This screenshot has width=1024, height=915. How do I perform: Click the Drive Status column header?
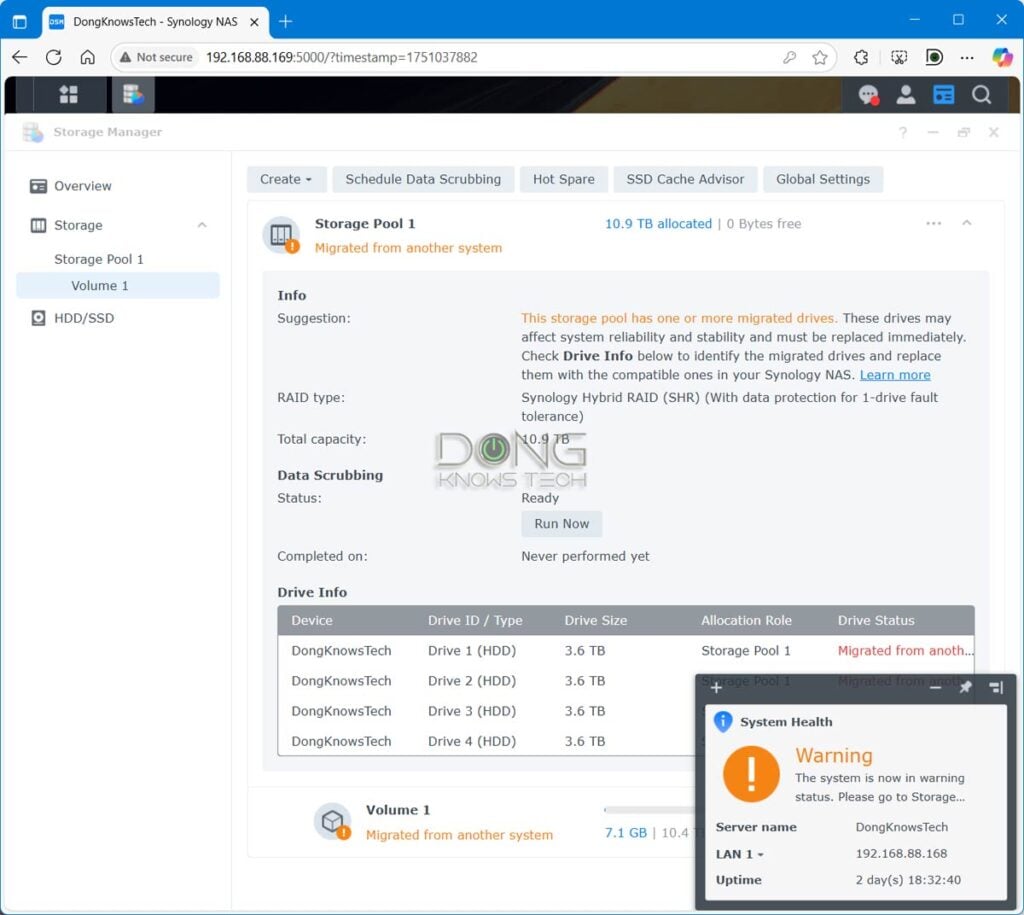(876, 620)
